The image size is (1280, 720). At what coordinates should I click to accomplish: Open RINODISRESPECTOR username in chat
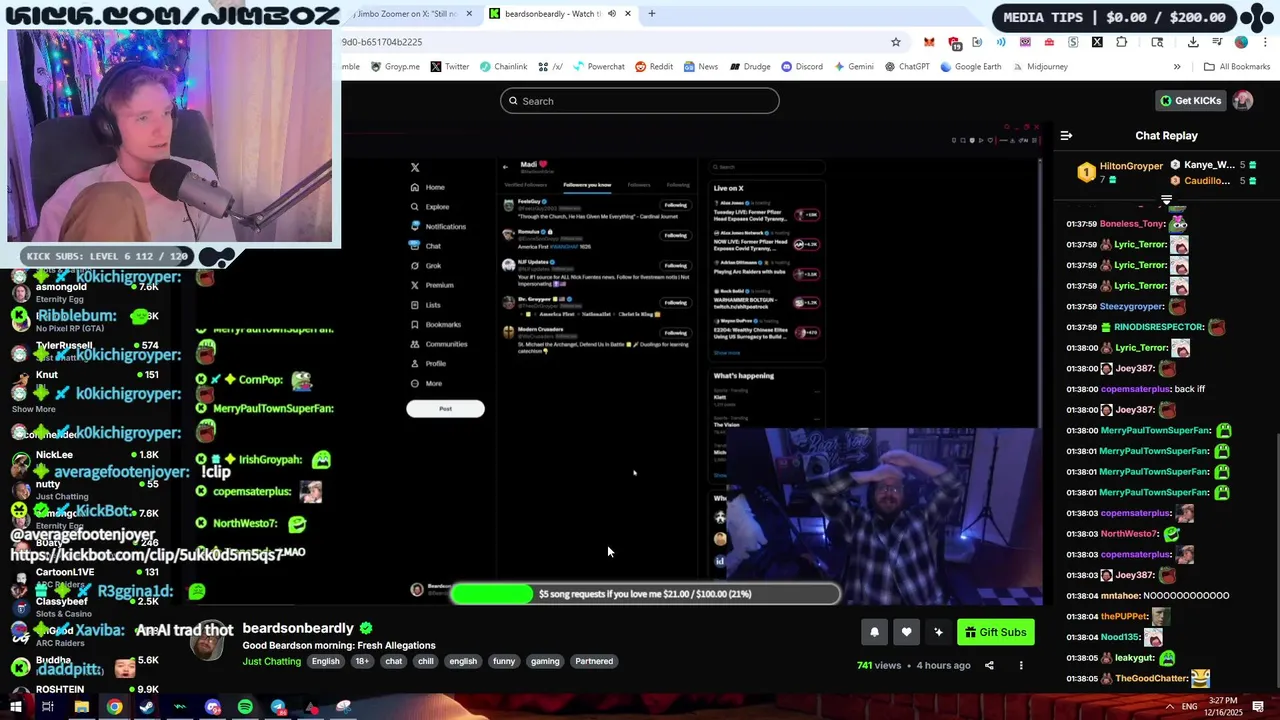pos(1157,327)
